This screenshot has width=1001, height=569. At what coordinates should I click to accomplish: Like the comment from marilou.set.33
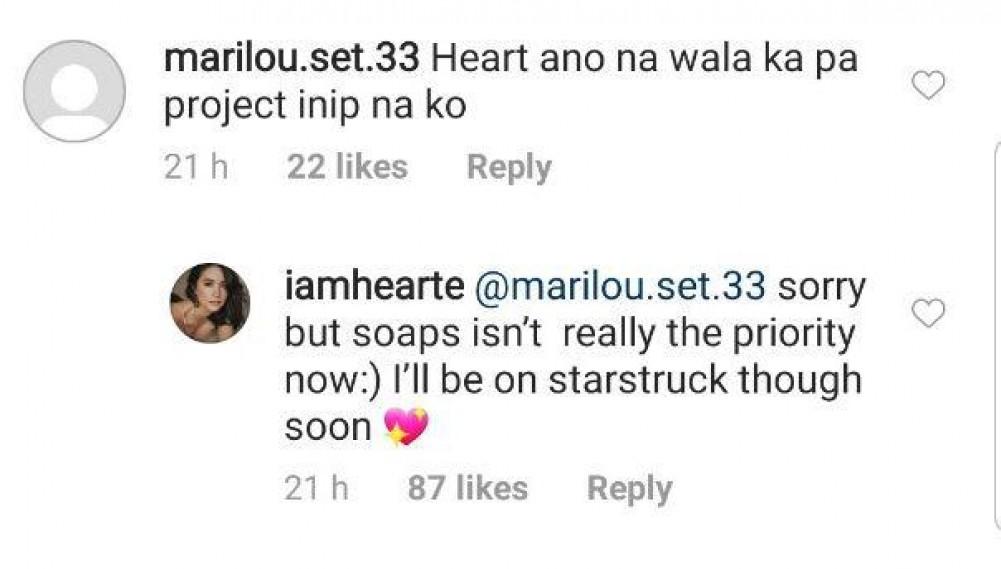[929, 87]
